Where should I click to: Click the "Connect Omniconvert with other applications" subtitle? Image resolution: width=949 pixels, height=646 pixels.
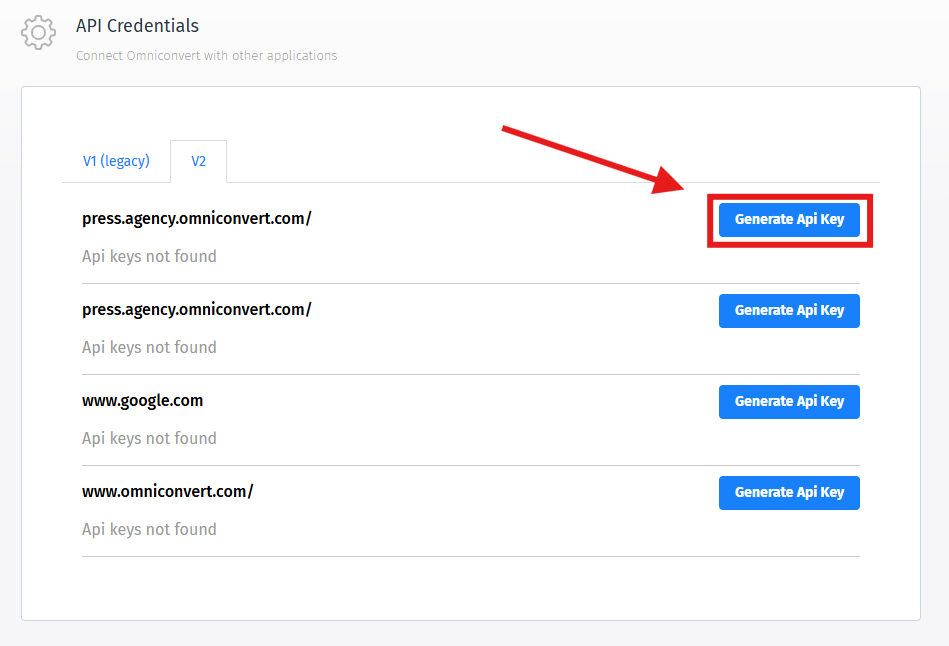tap(206, 56)
